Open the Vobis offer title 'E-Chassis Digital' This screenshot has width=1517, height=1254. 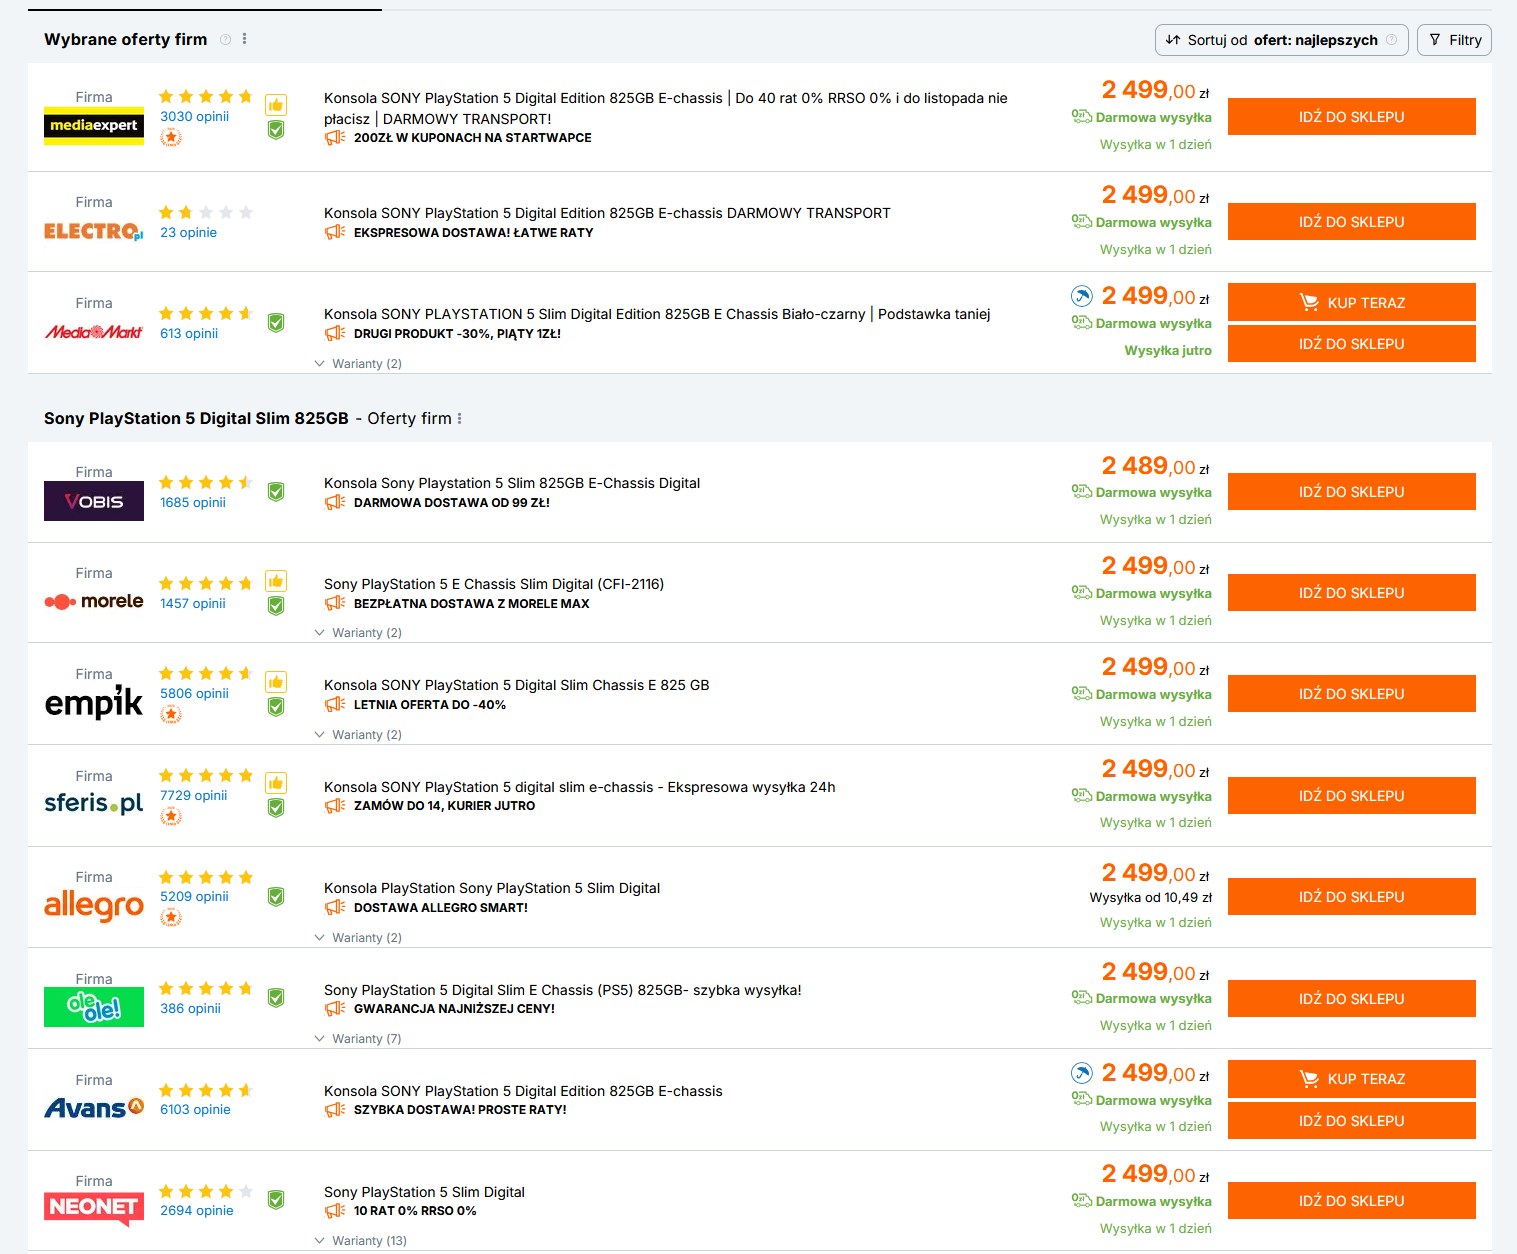coord(512,483)
